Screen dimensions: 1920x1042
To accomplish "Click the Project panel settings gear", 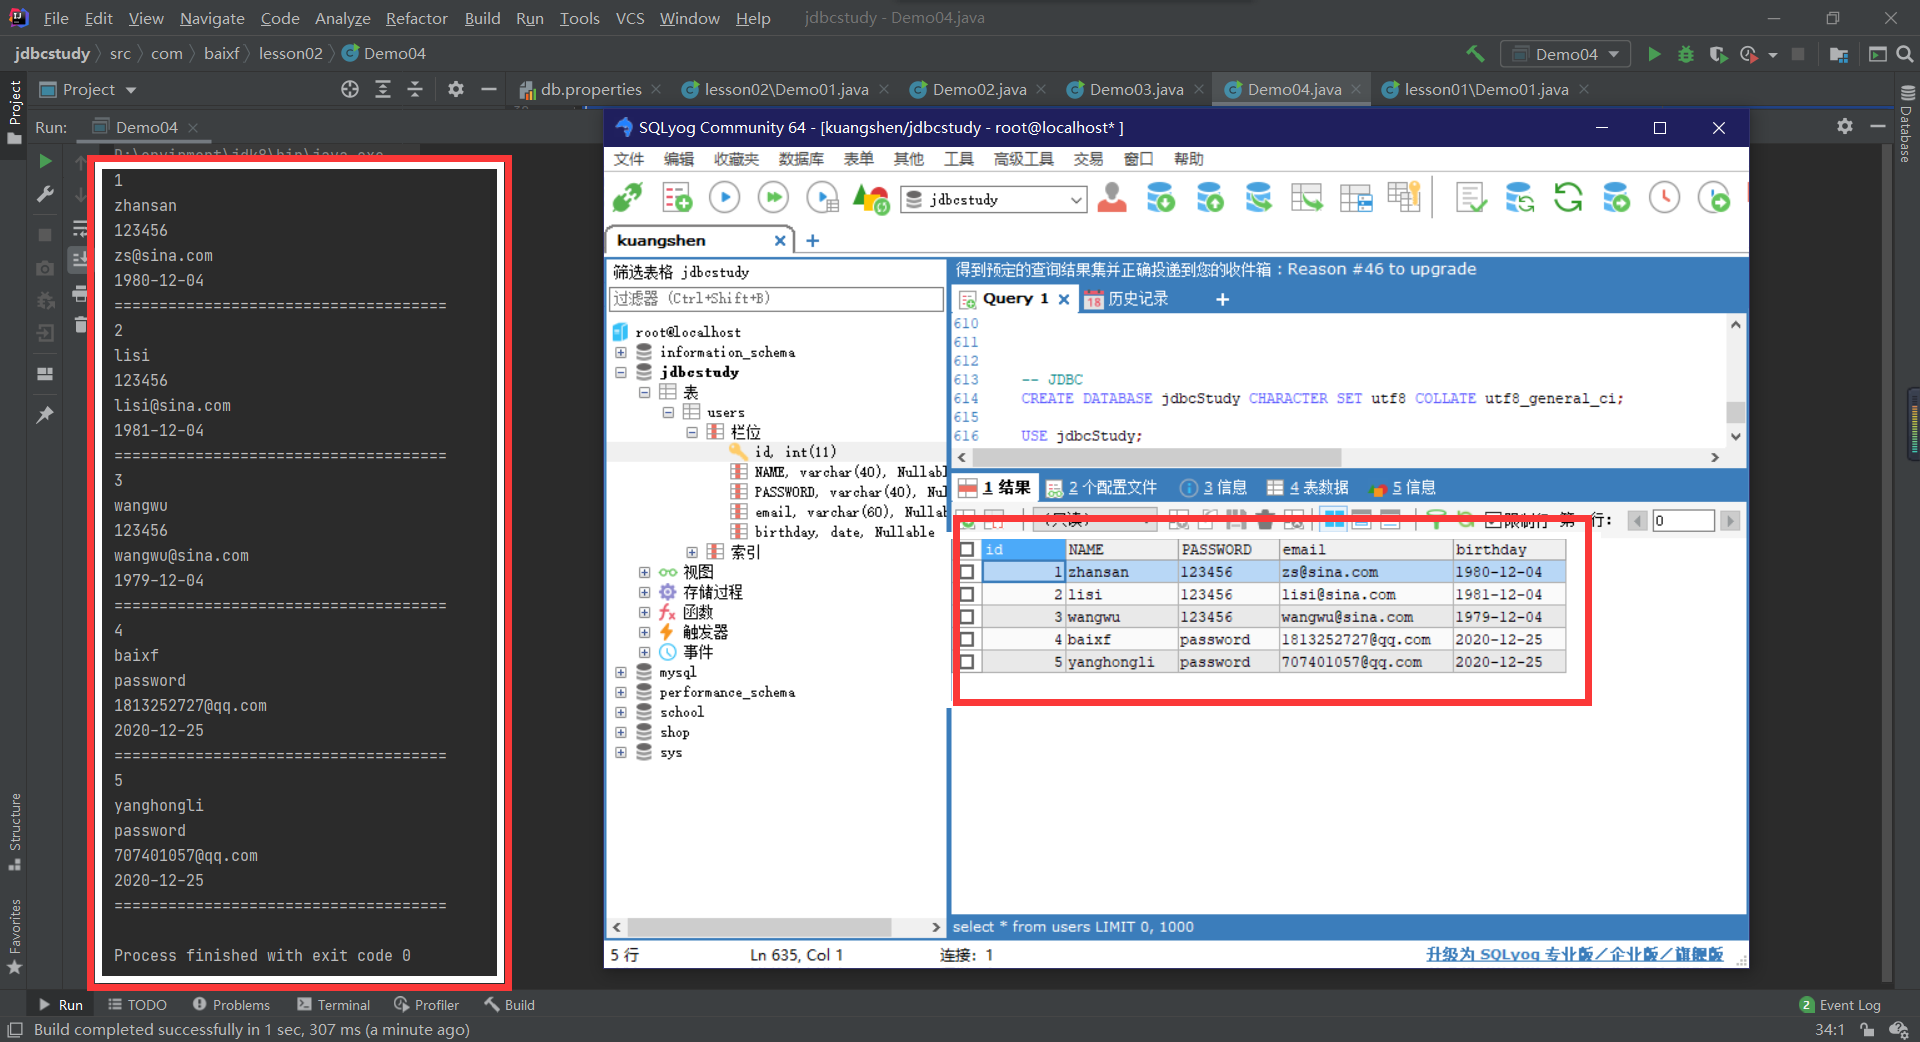I will click(456, 89).
